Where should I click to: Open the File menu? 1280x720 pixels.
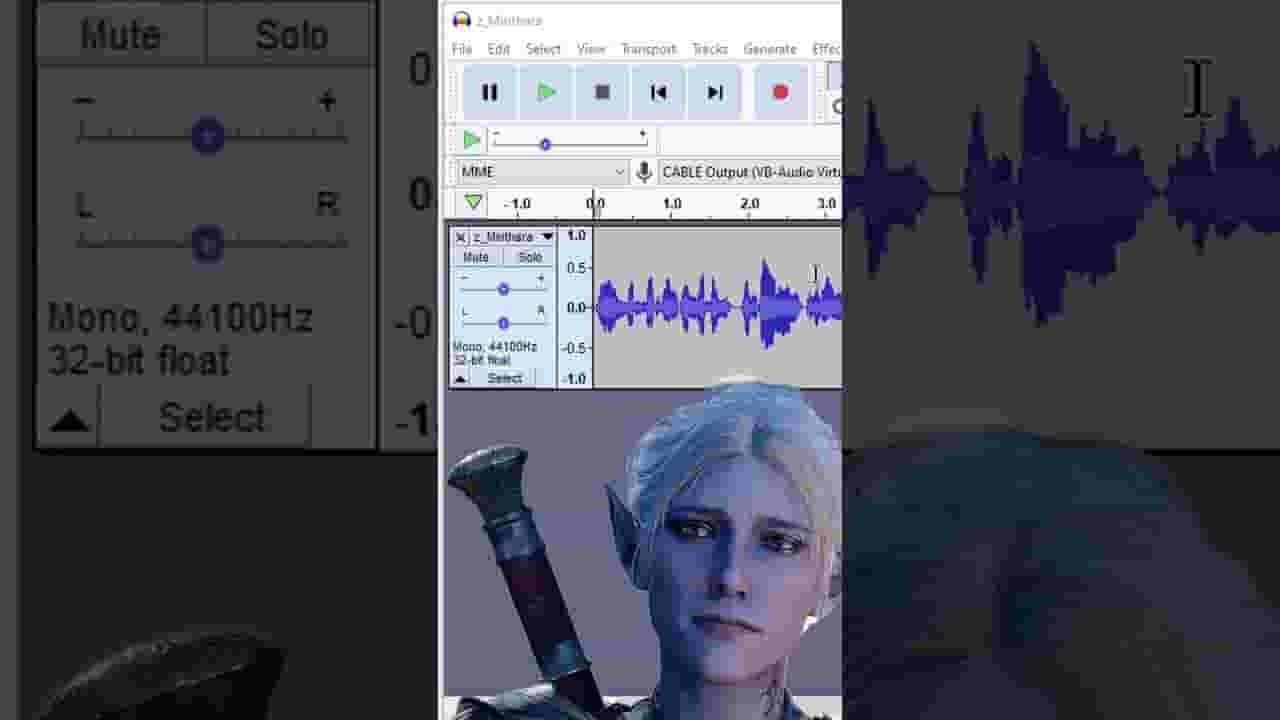[x=462, y=49]
